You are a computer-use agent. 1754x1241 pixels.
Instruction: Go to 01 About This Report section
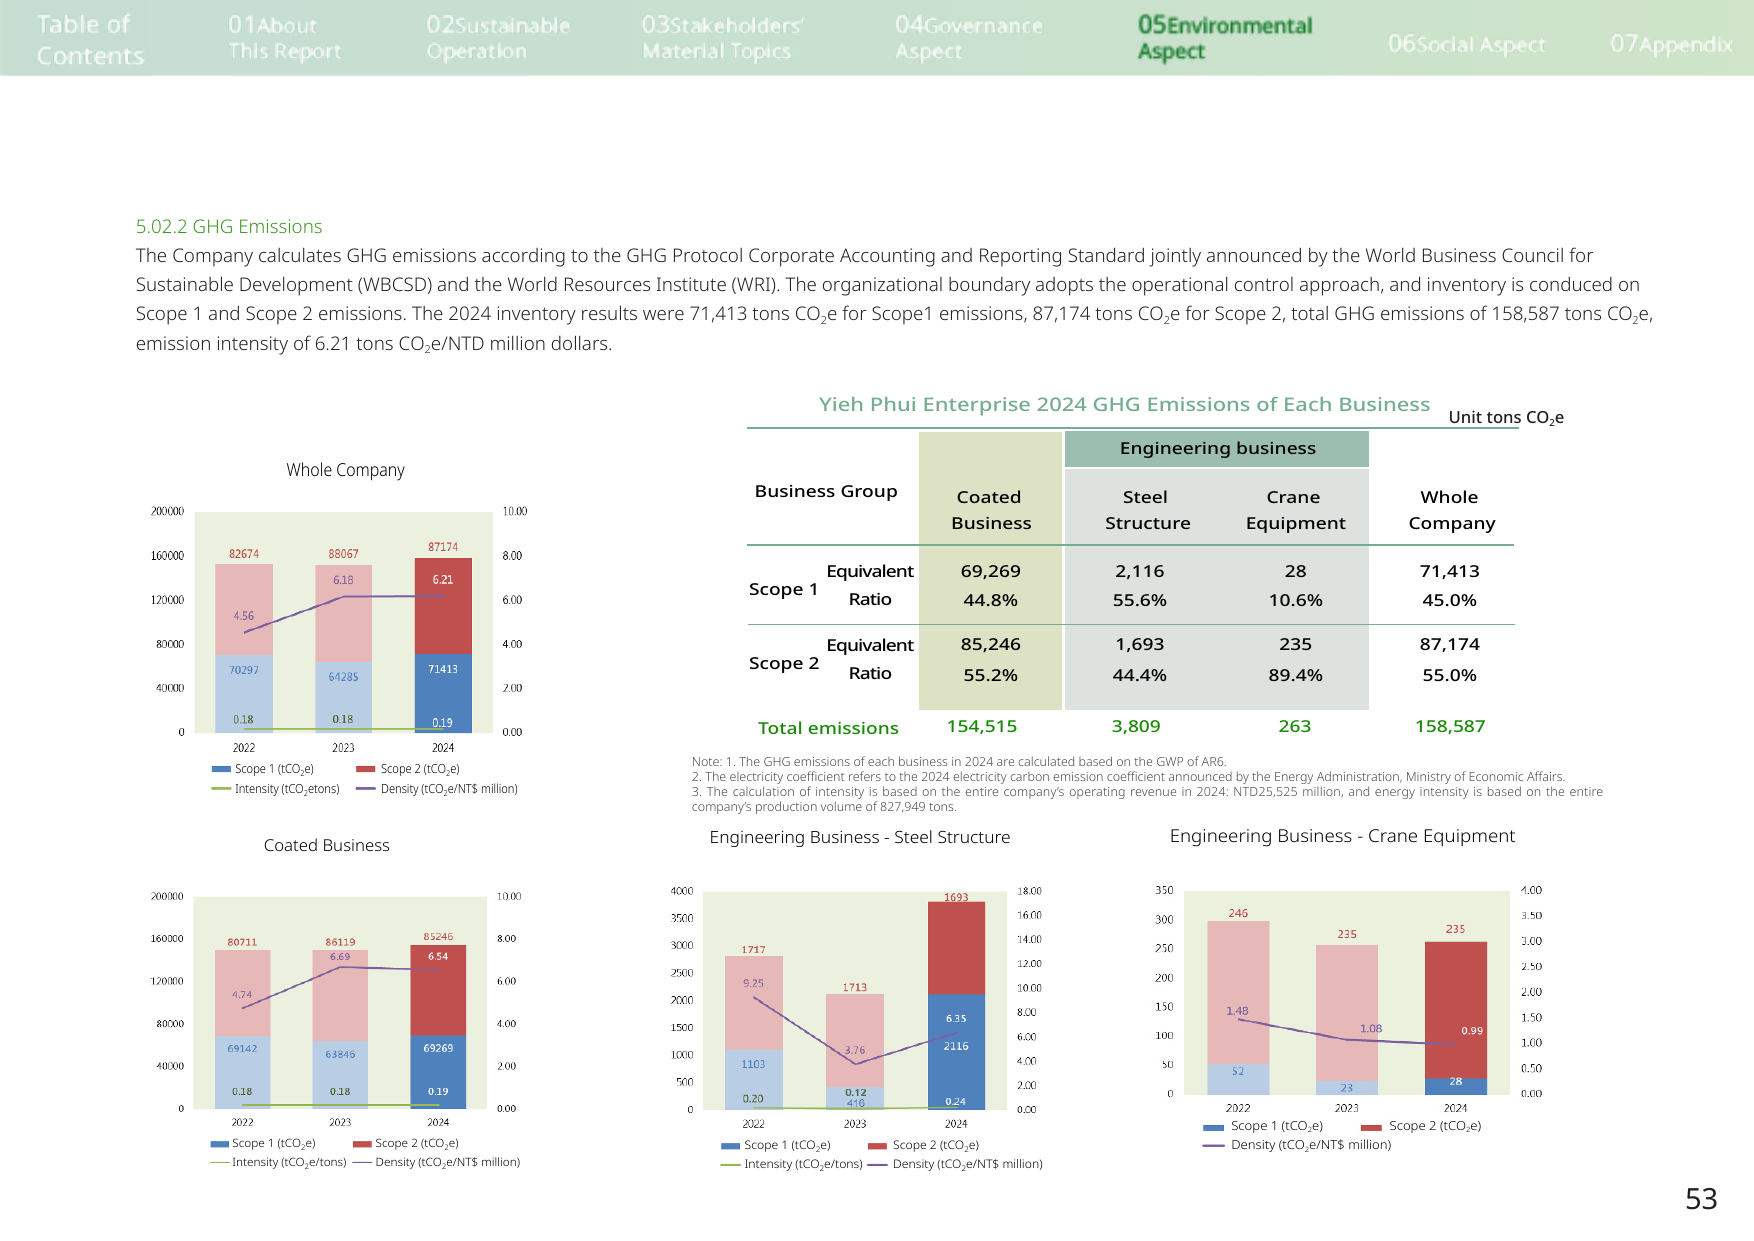click(284, 38)
